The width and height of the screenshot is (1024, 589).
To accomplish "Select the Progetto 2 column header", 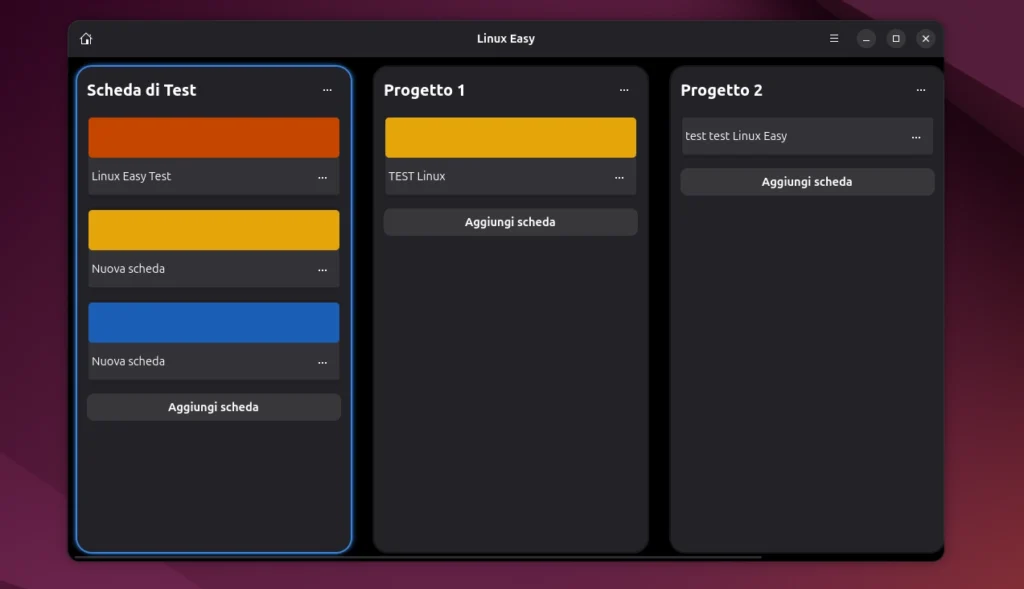I will (x=722, y=90).
